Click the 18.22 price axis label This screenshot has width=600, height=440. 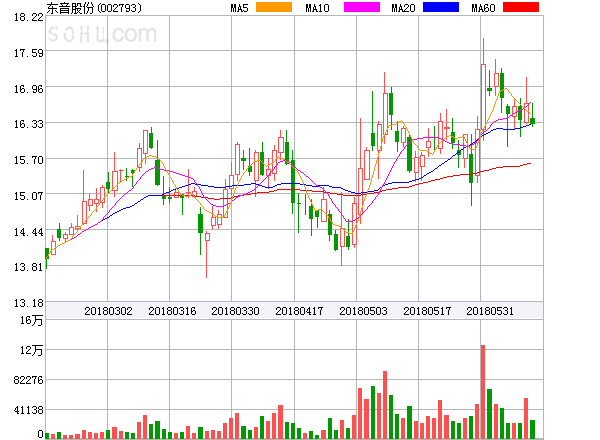click(x=29, y=17)
